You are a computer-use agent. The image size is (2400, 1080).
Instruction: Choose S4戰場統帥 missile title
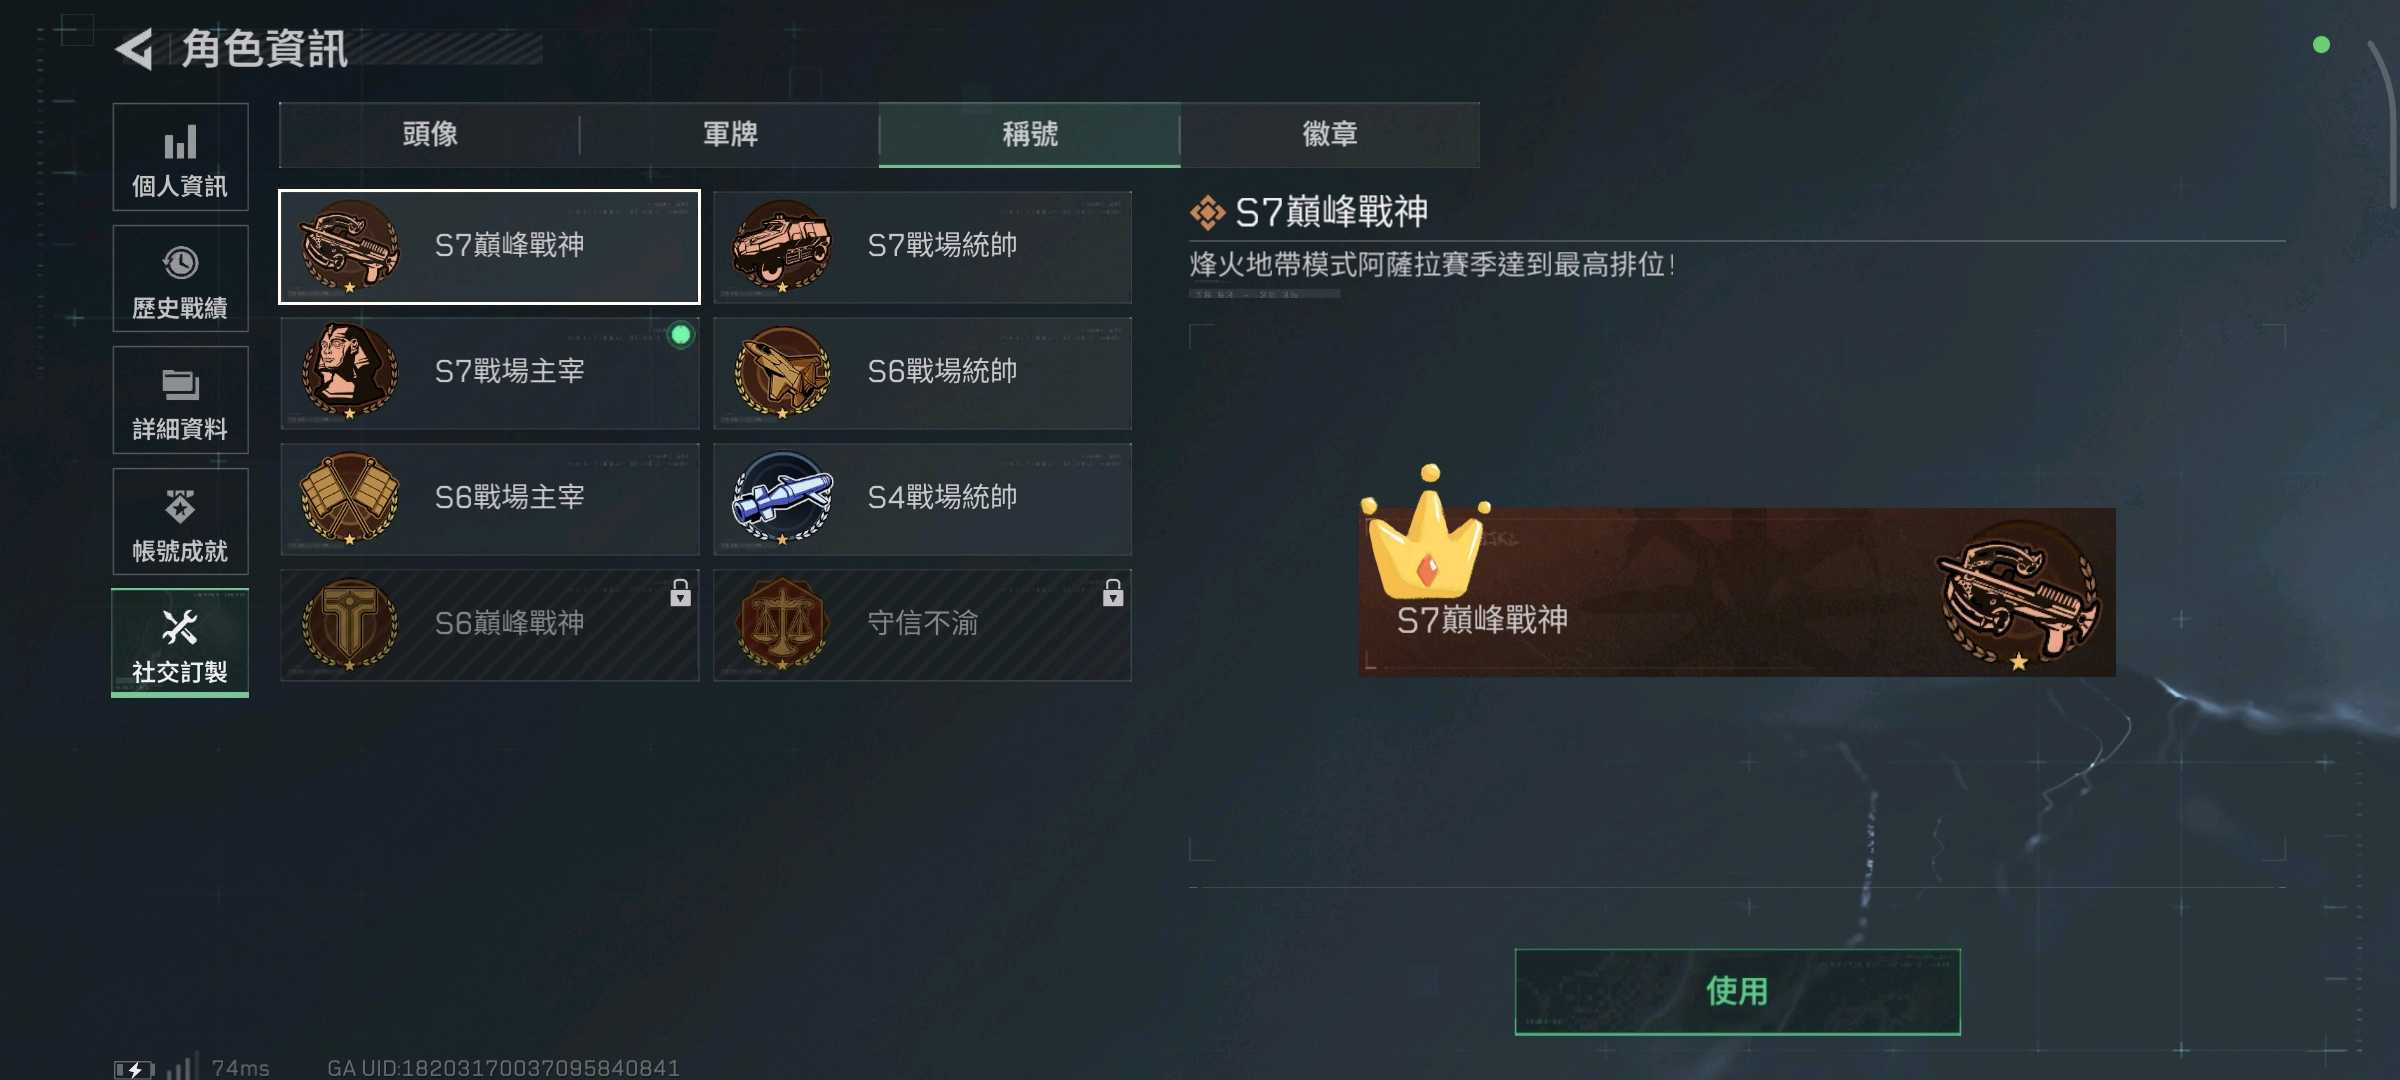[922, 499]
